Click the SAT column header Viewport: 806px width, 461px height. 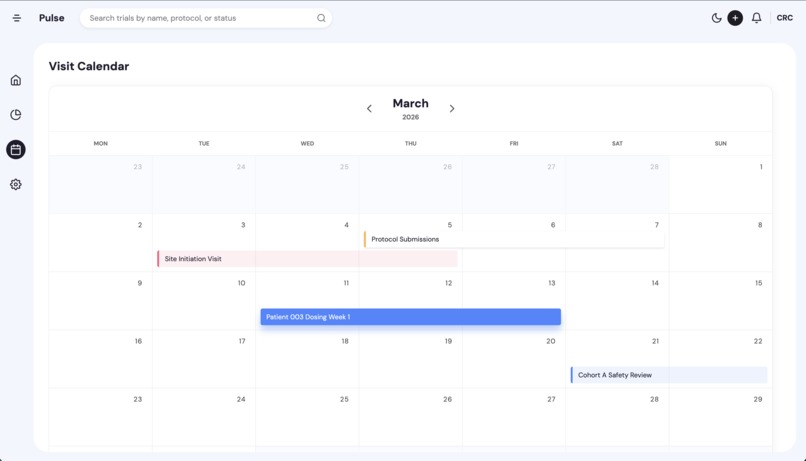point(617,143)
